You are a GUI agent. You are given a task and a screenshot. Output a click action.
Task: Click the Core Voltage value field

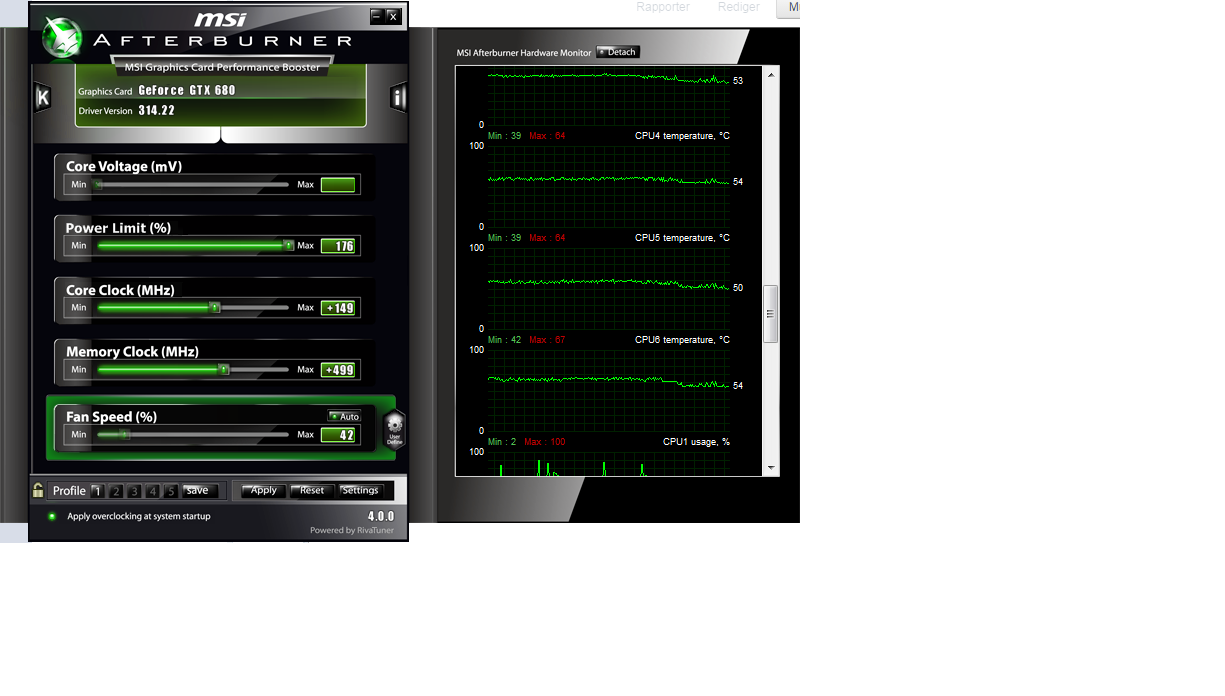point(338,185)
